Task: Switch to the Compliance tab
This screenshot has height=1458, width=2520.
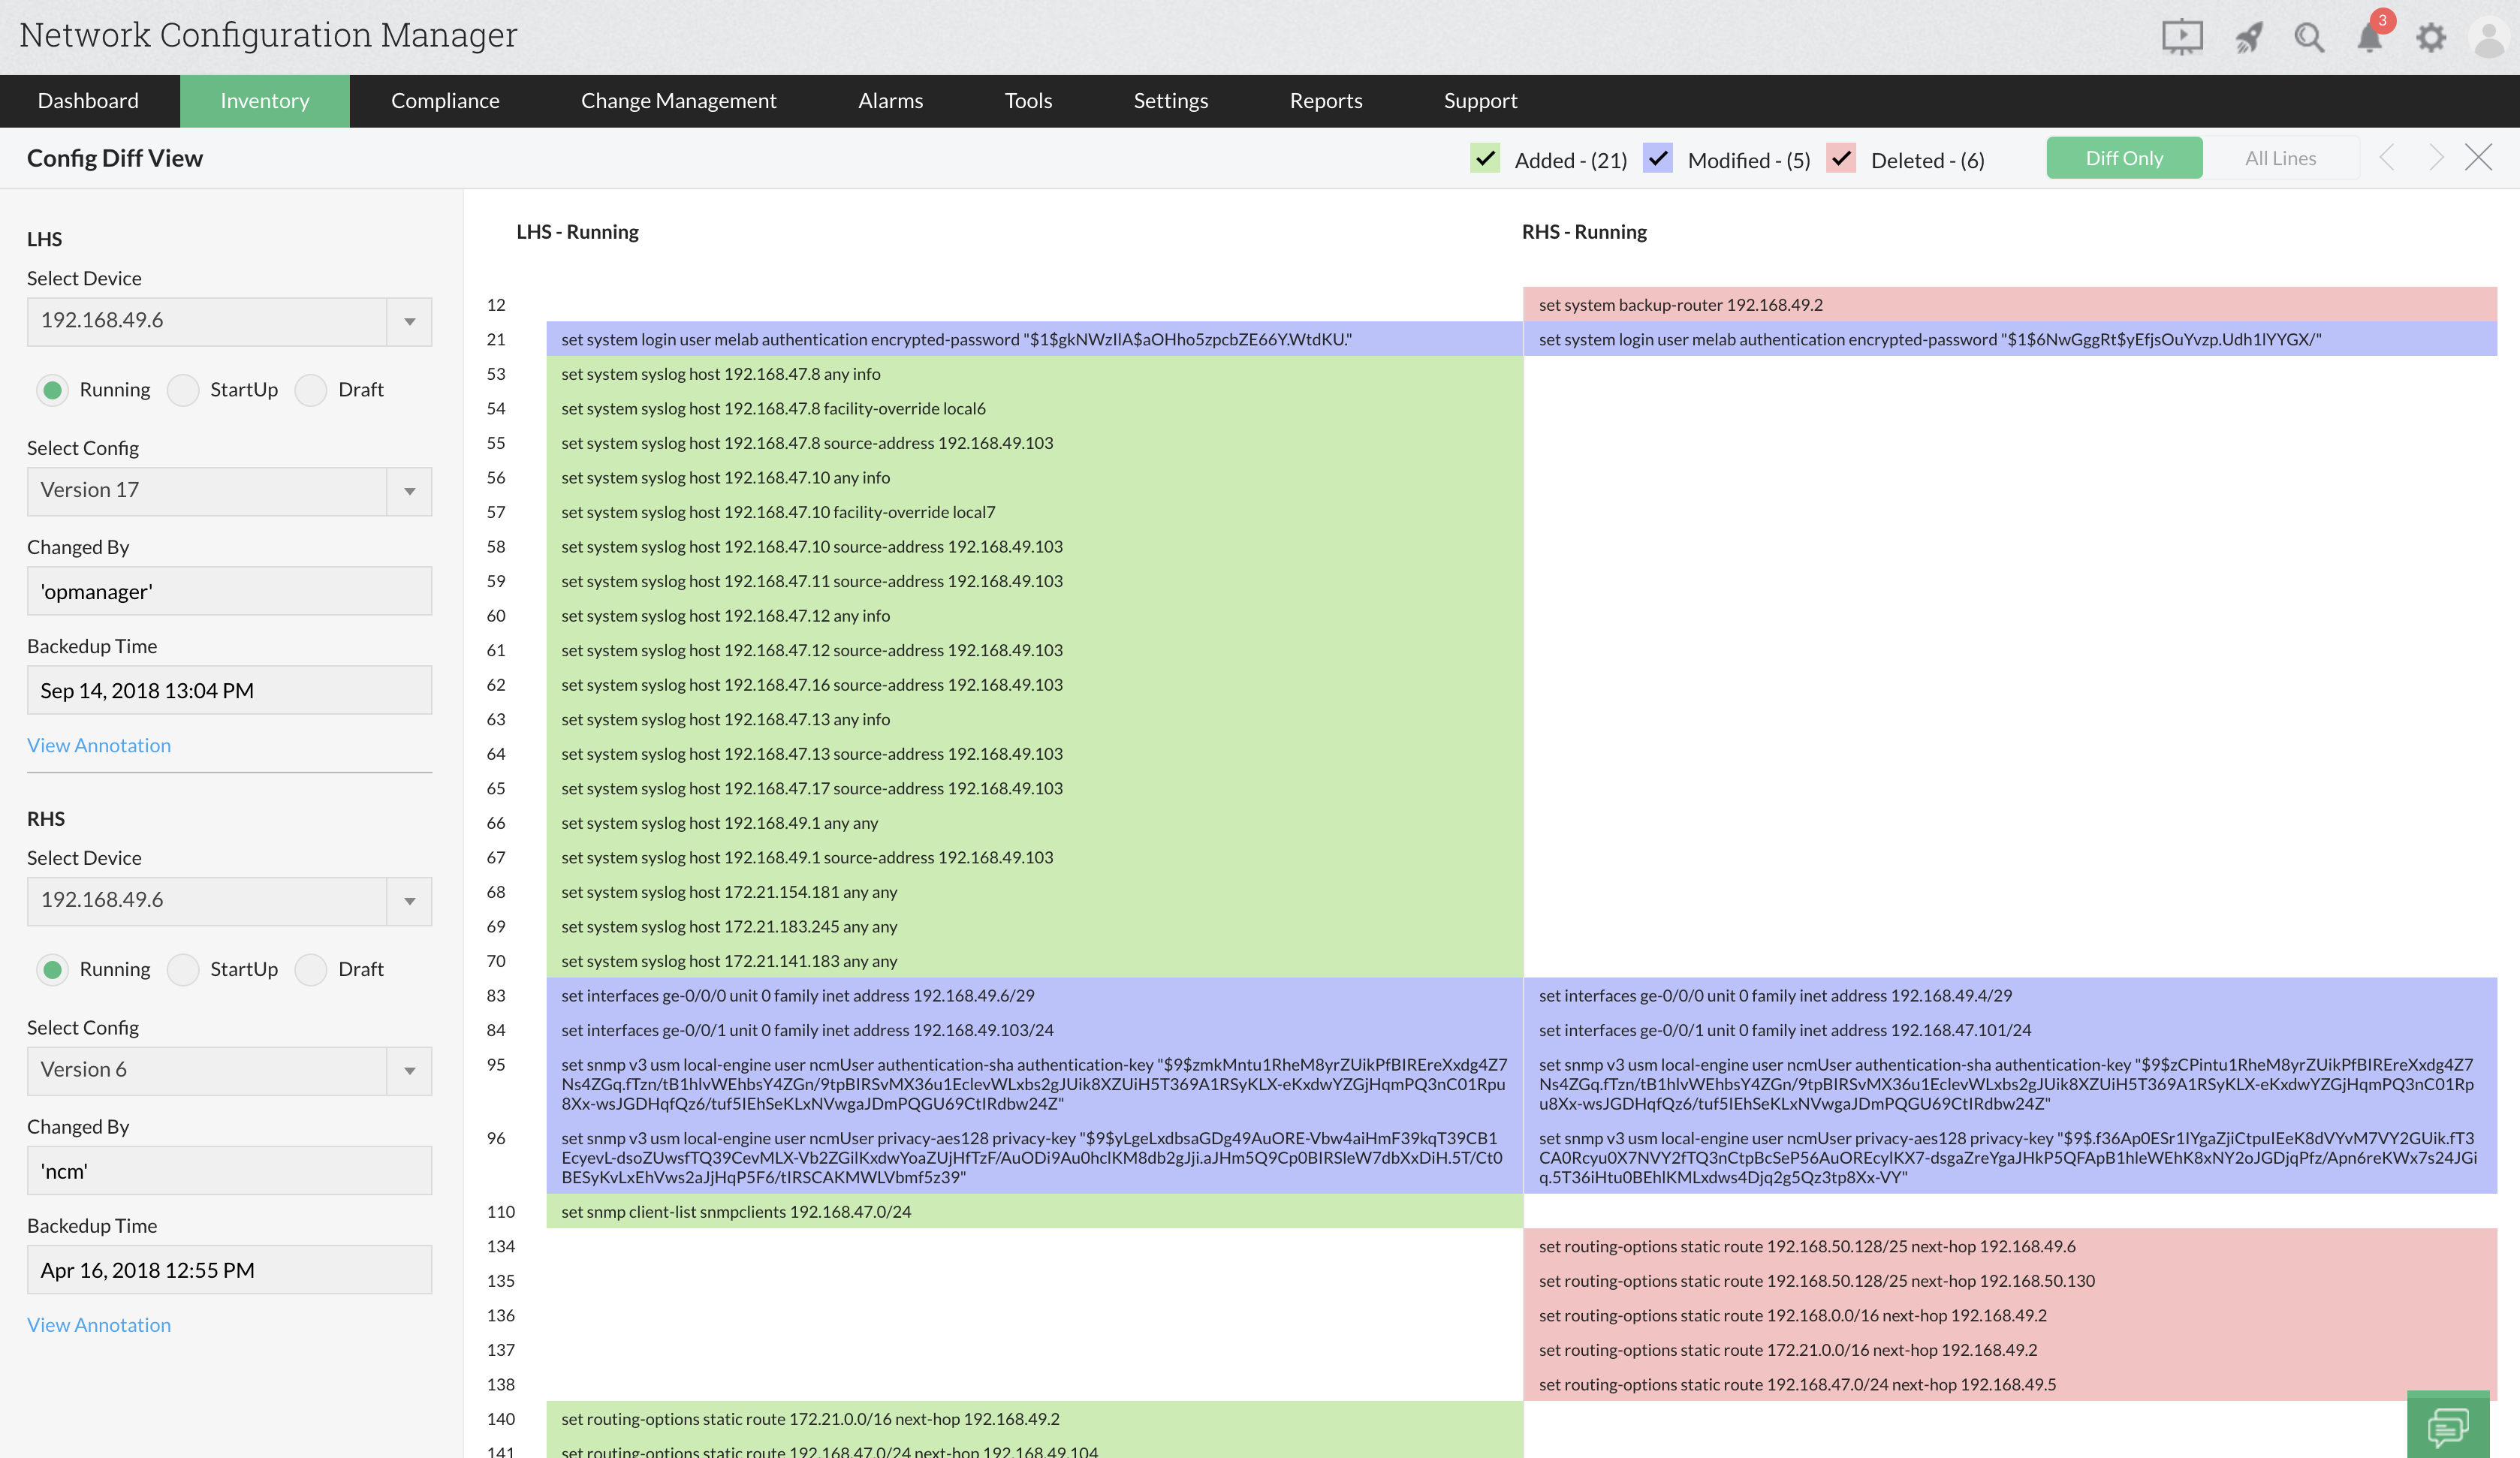Action: (446, 99)
